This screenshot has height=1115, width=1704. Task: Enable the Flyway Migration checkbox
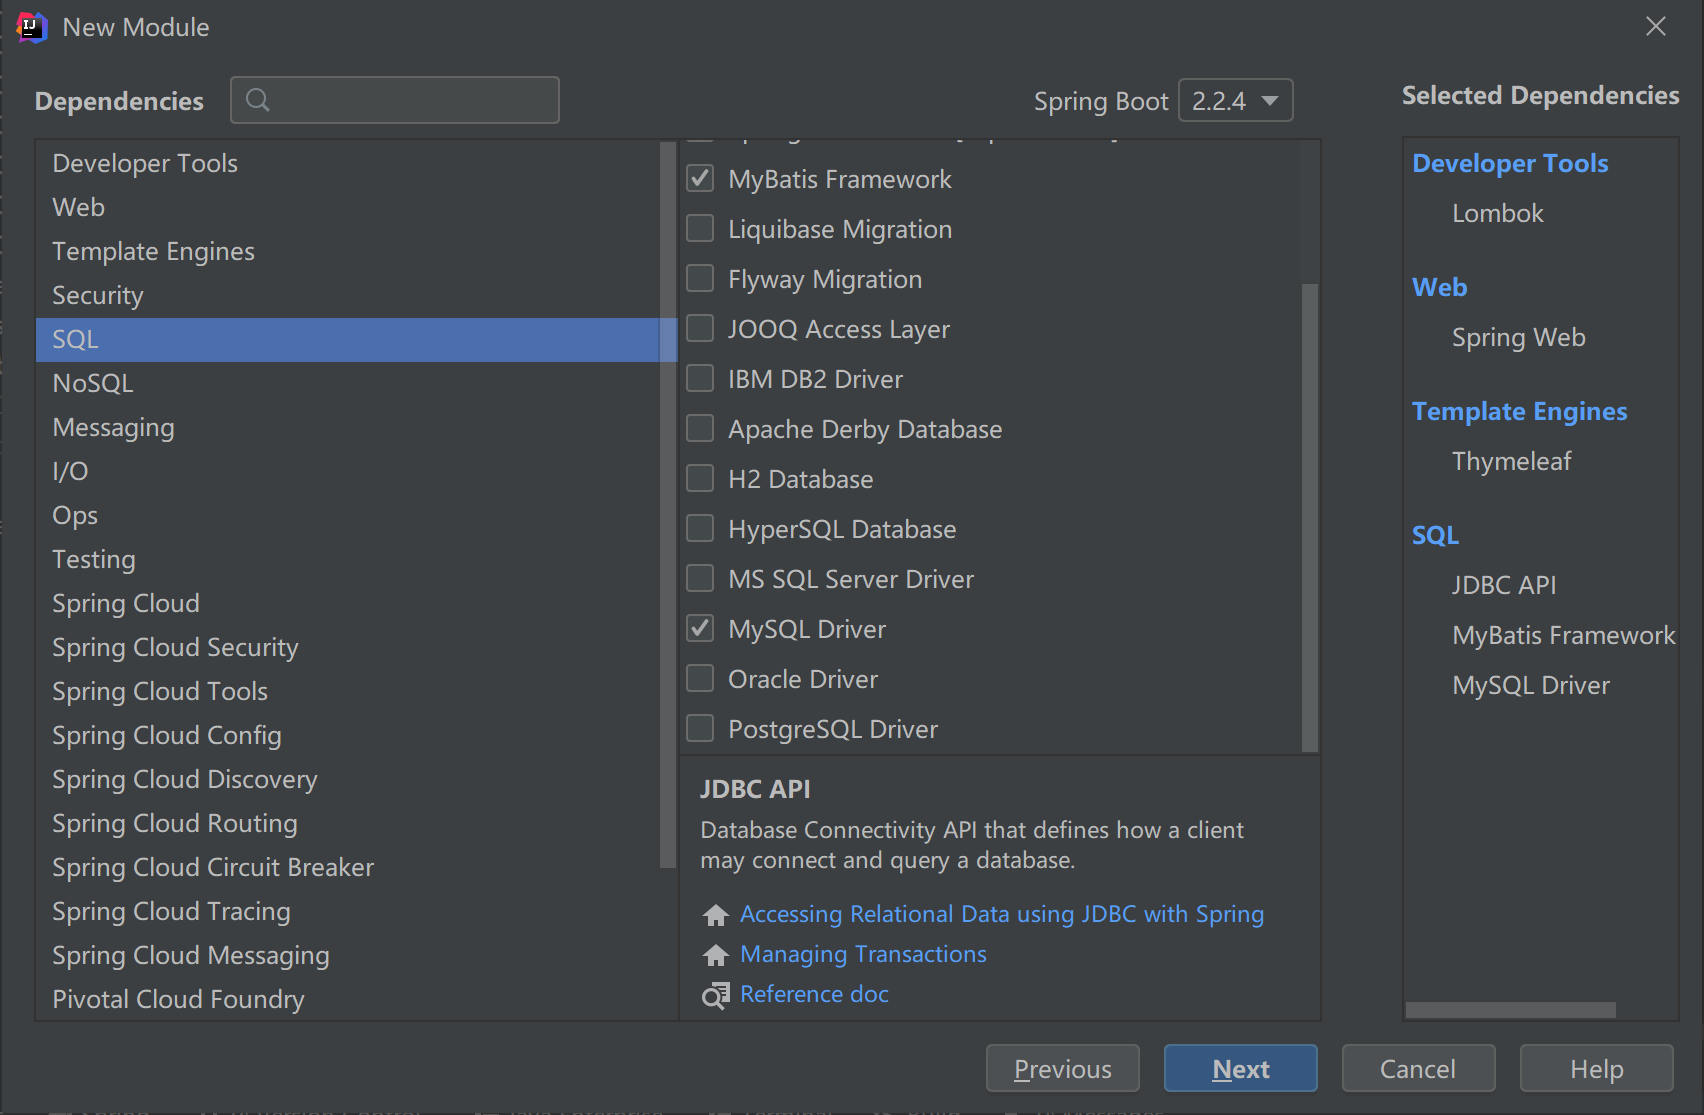click(700, 279)
